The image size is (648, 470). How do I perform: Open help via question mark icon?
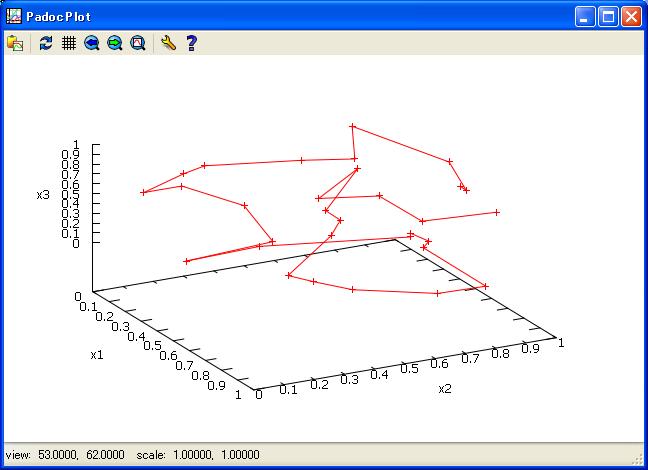(x=191, y=43)
